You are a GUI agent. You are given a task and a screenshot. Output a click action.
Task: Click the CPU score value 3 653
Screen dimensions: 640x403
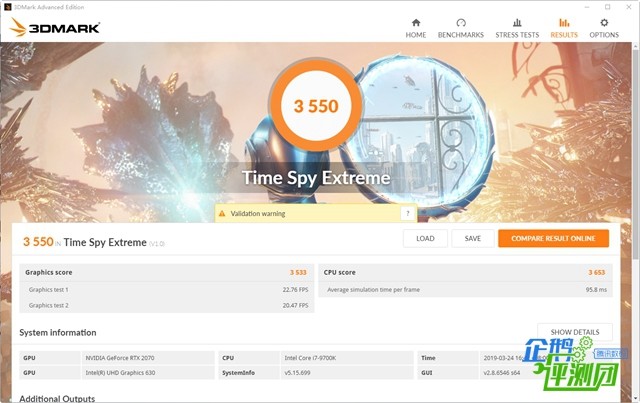pos(597,272)
